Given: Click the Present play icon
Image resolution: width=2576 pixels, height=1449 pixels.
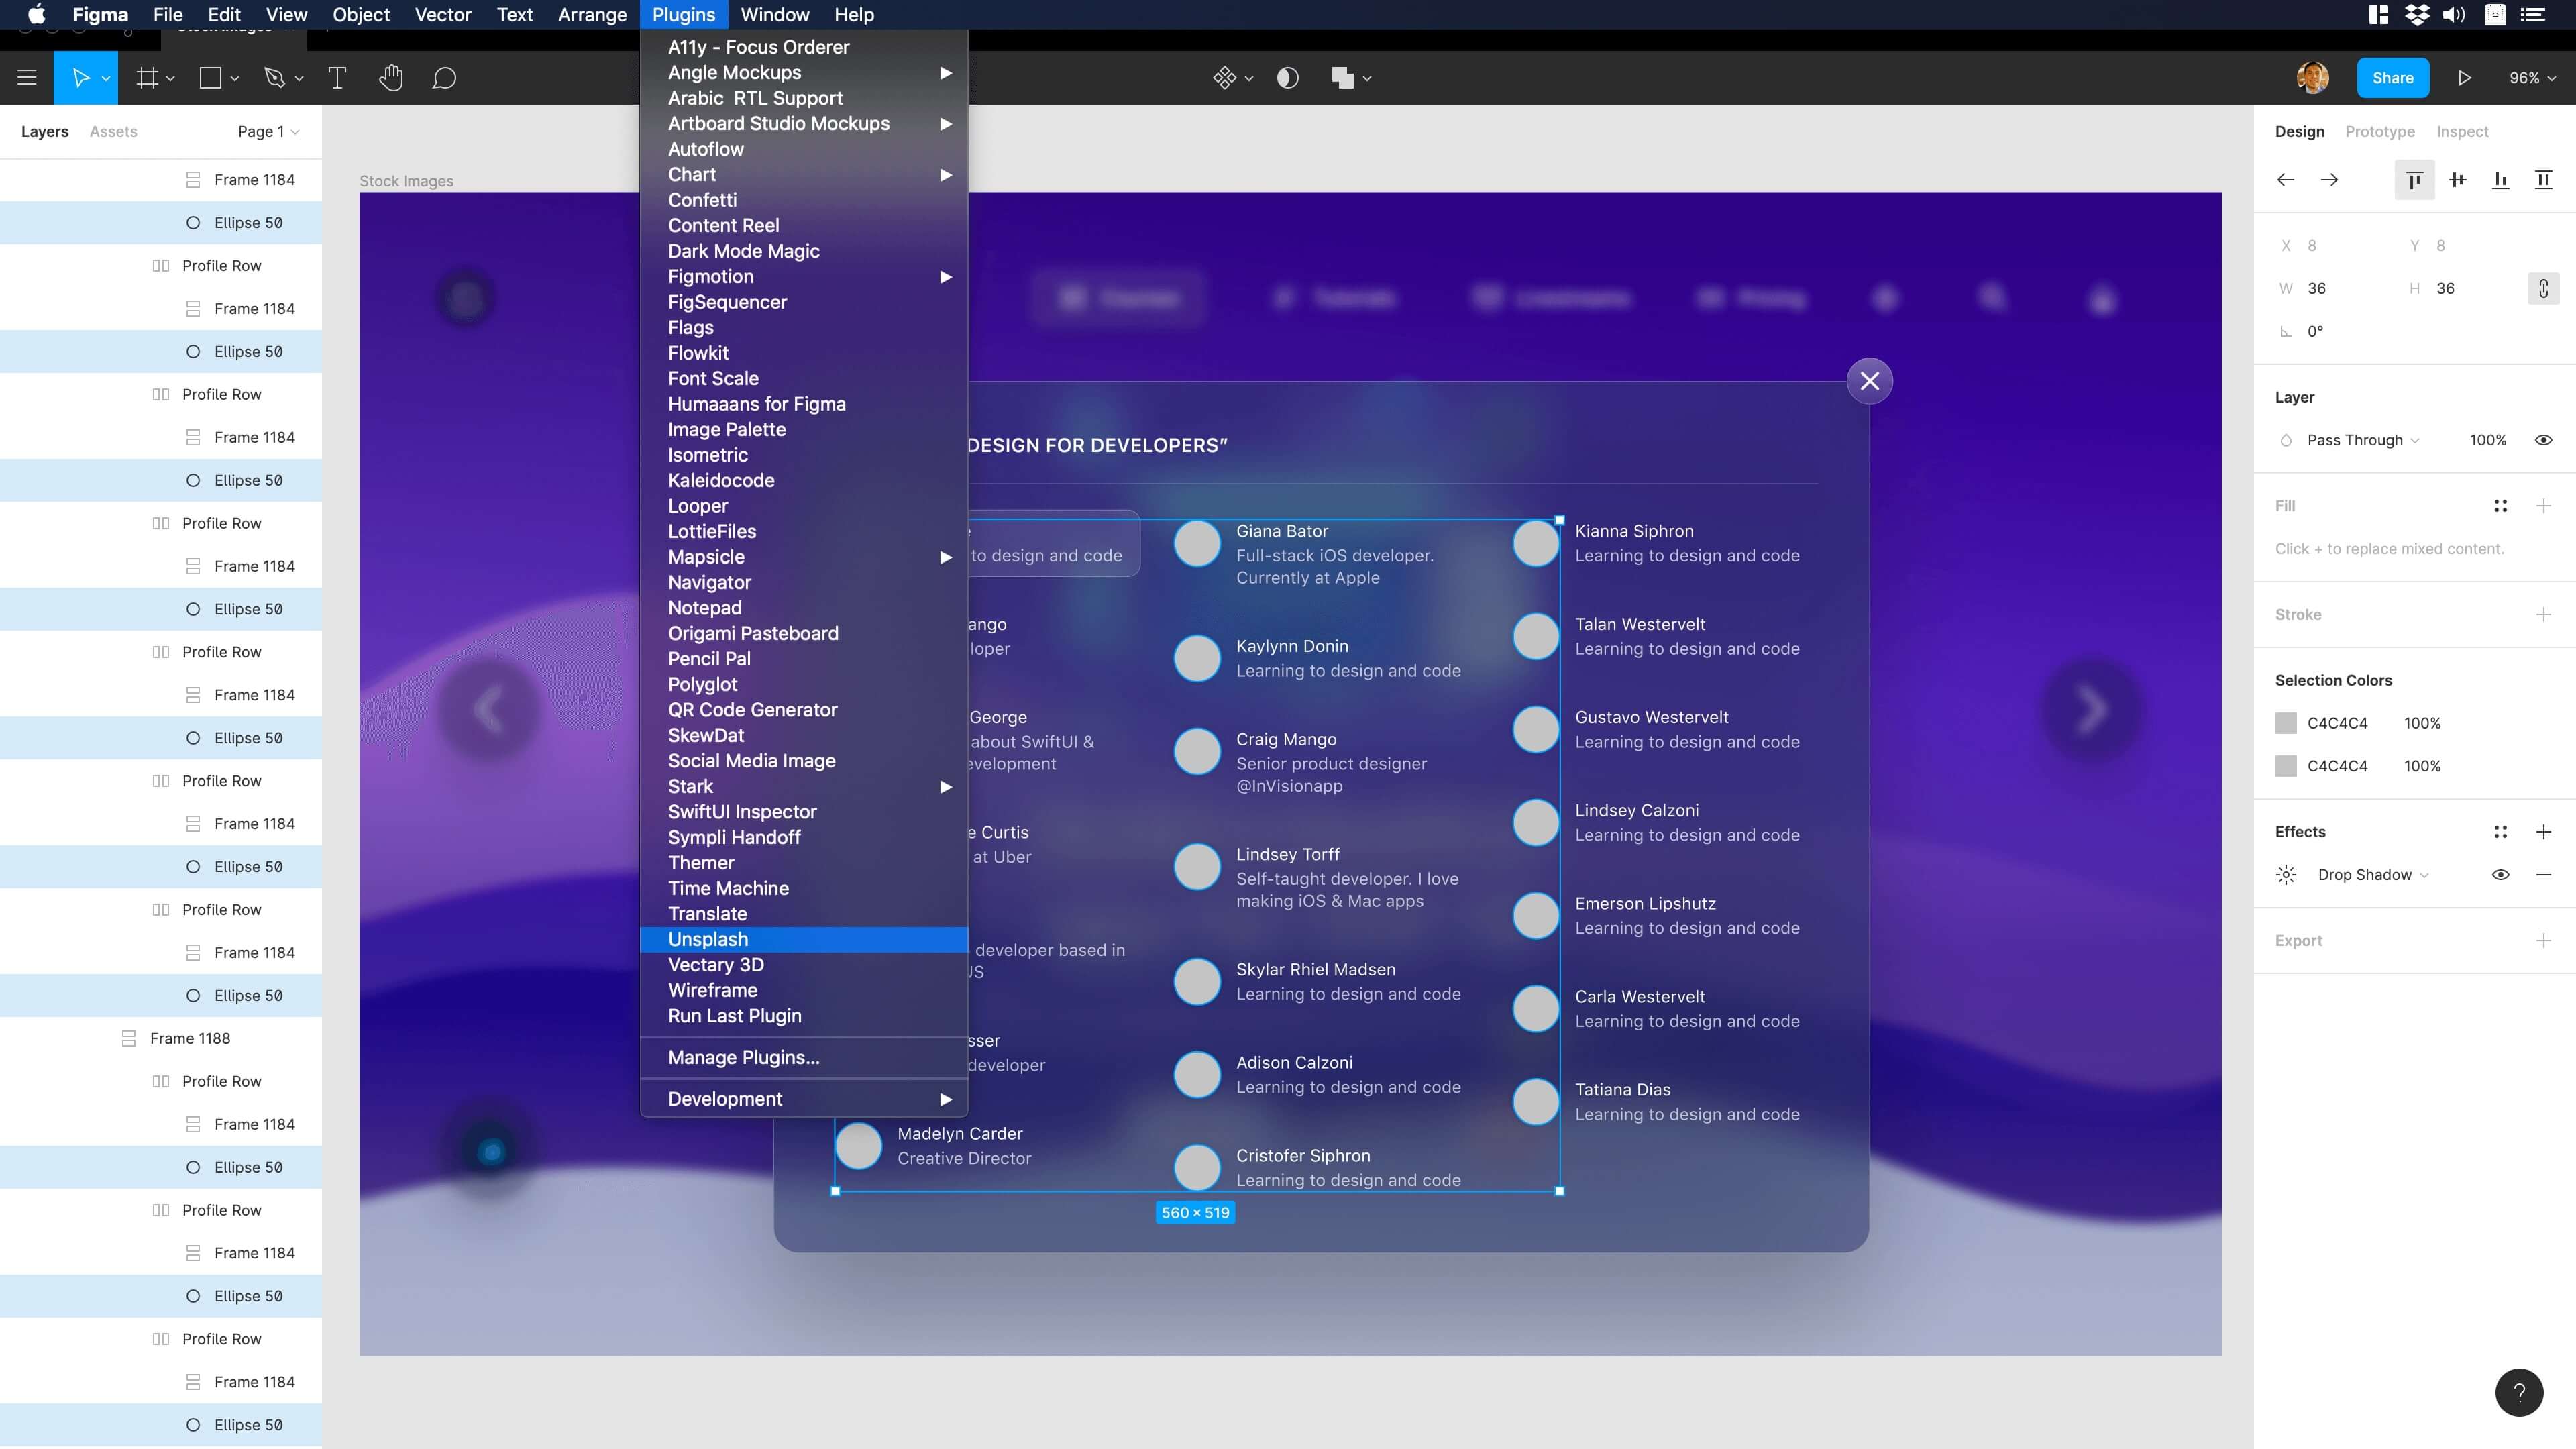Looking at the screenshot, I should 2464,78.
